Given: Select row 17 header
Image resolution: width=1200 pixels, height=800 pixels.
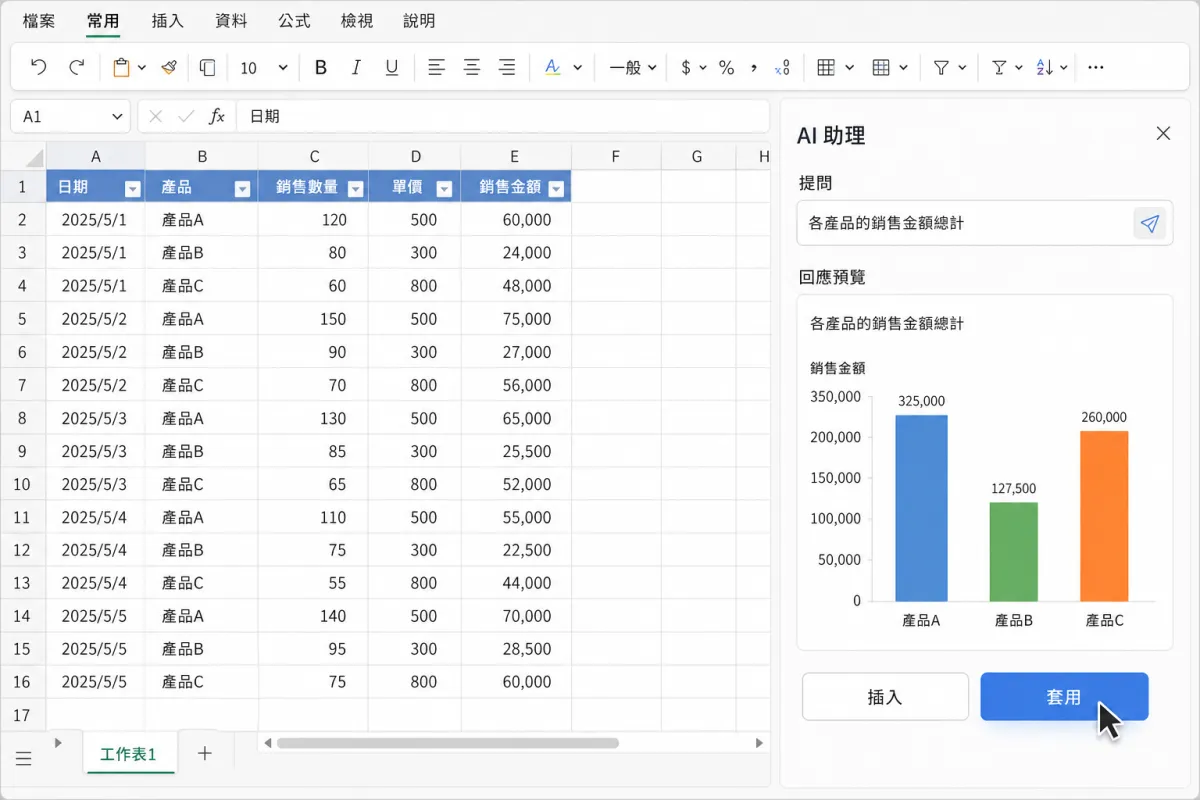Looking at the screenshot, I should coord(22,715).
